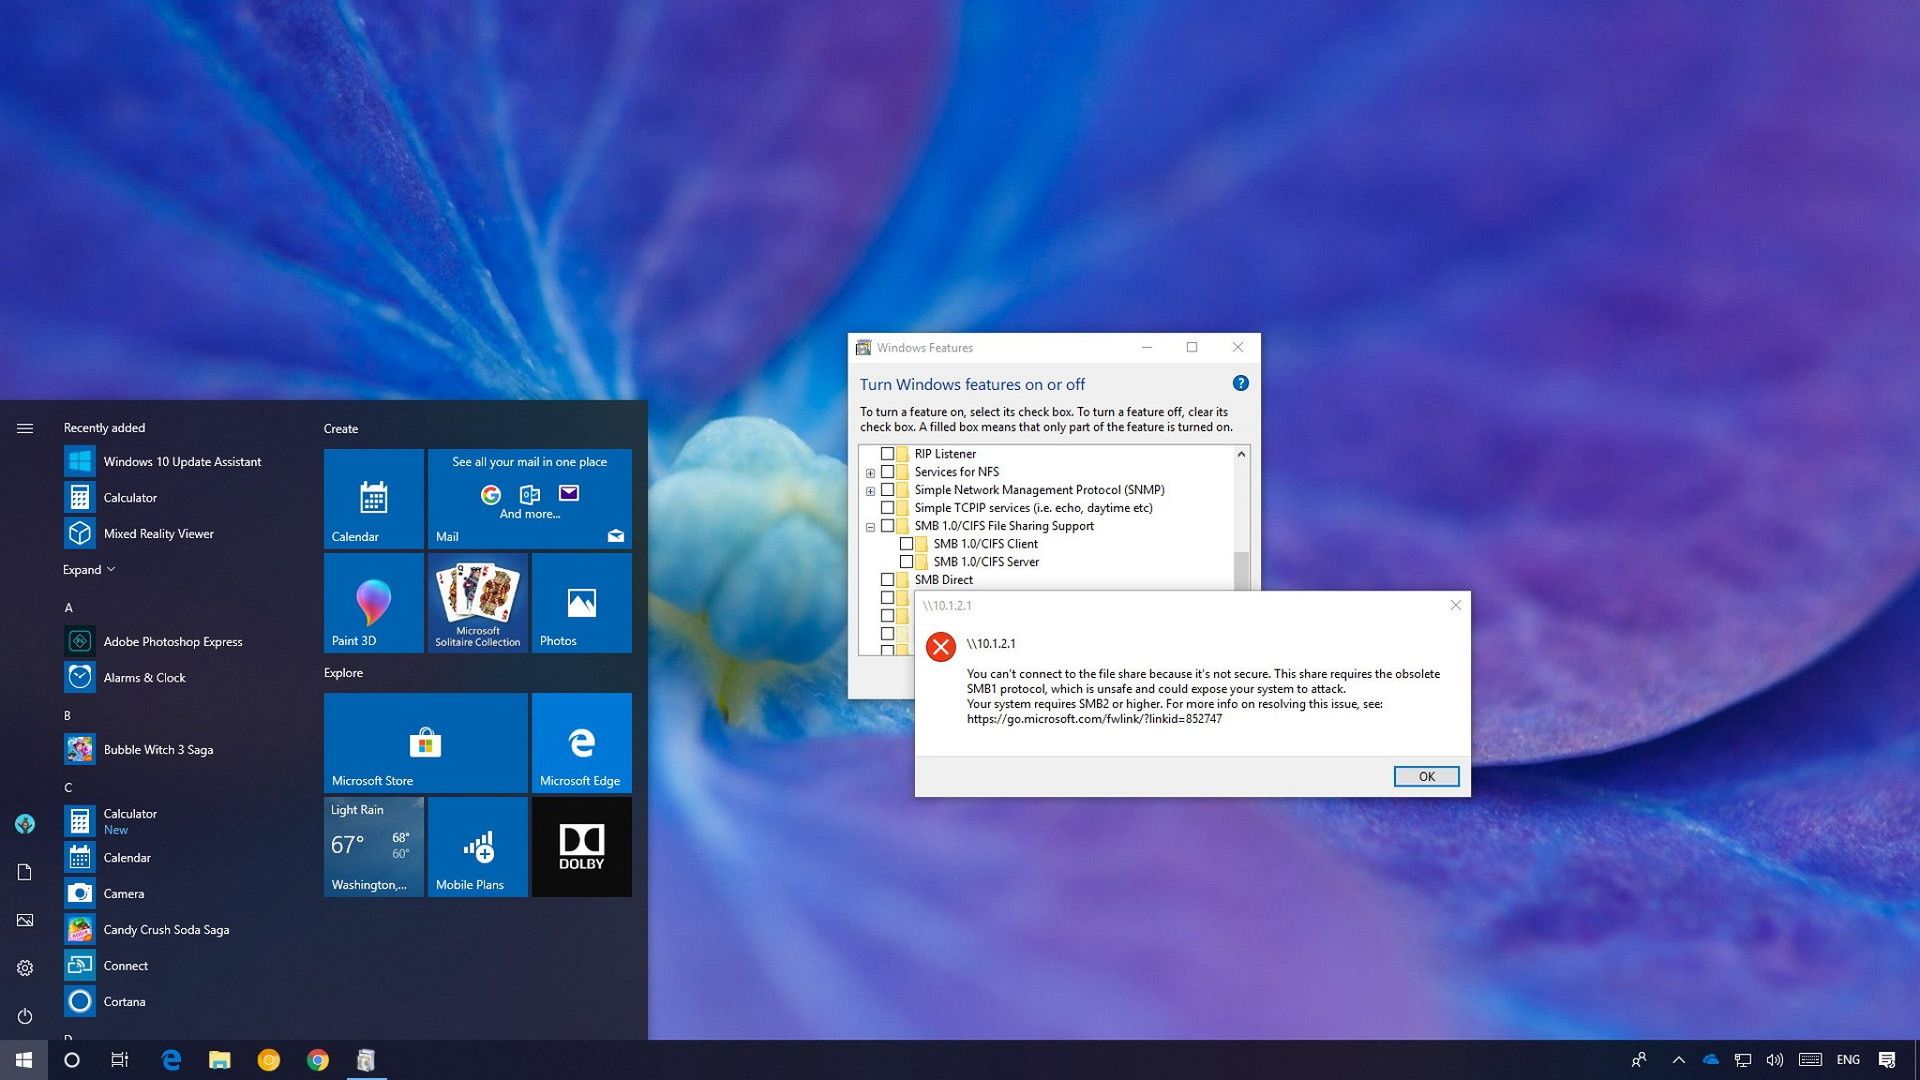Open the Start menu hamburger menu

tap(24, 427)
